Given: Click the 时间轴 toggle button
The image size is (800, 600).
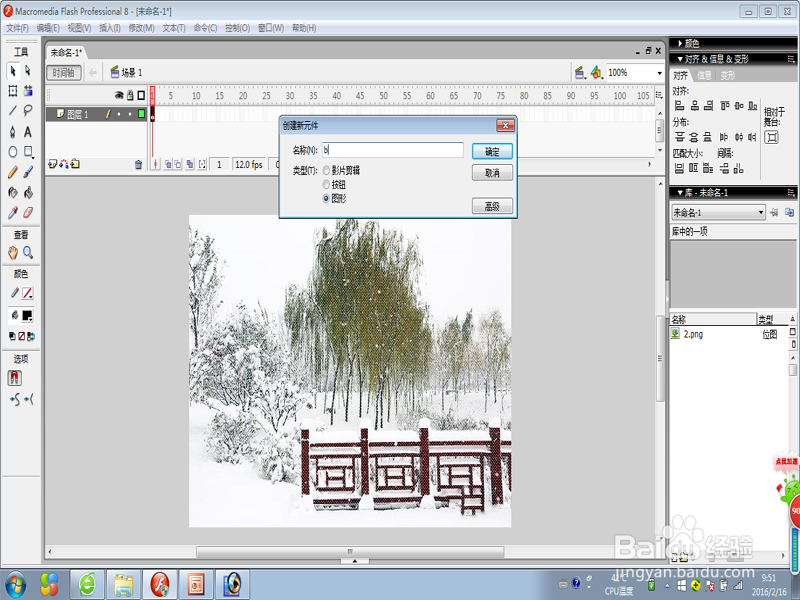Looking at the screenshot, I should [63, 73].
